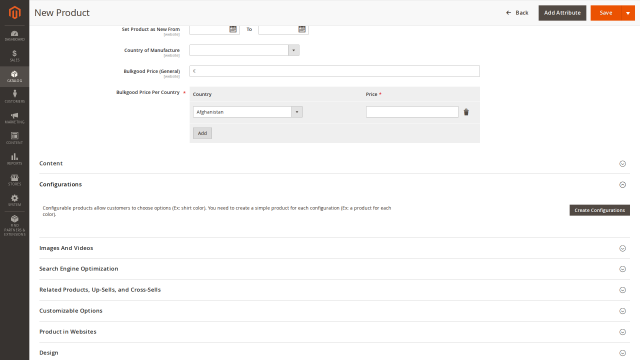This screenshot has height=360, width=640.
Task: Open the Sales sidebar menu
Action: pyautogui.click(x=14, y=56)
